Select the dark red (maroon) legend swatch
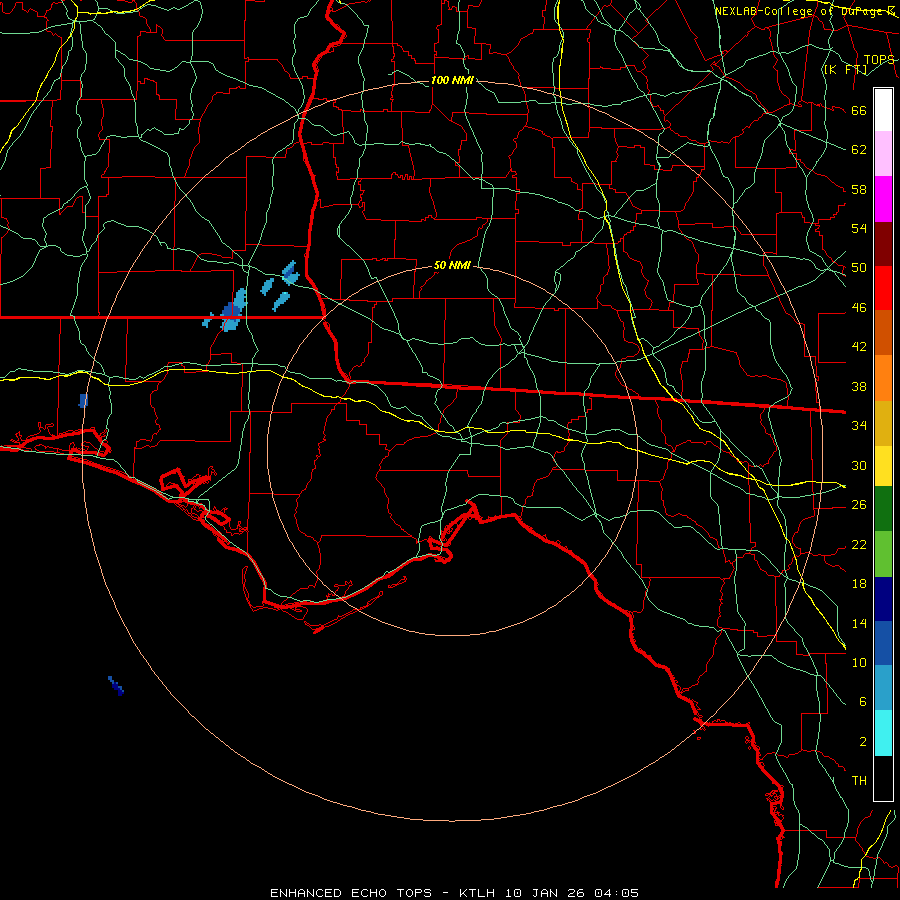 883,244
